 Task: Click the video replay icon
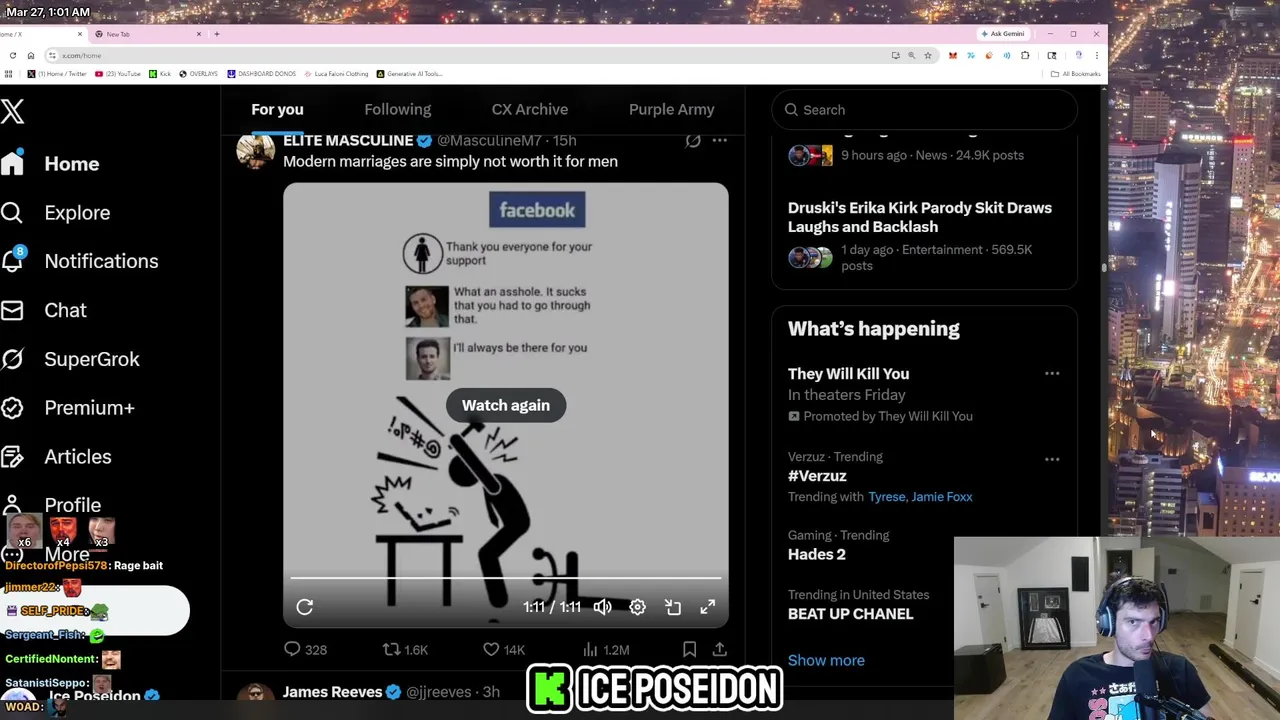[x=305, y=607]
